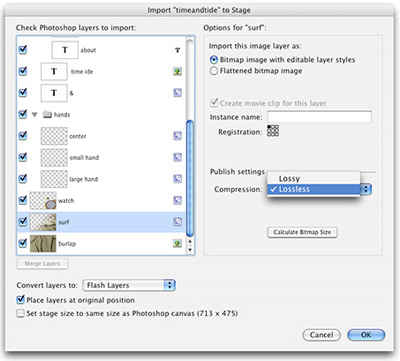400x361 pixels.
Task: Click the Merge Layers button
Action: tap(42, 264)
